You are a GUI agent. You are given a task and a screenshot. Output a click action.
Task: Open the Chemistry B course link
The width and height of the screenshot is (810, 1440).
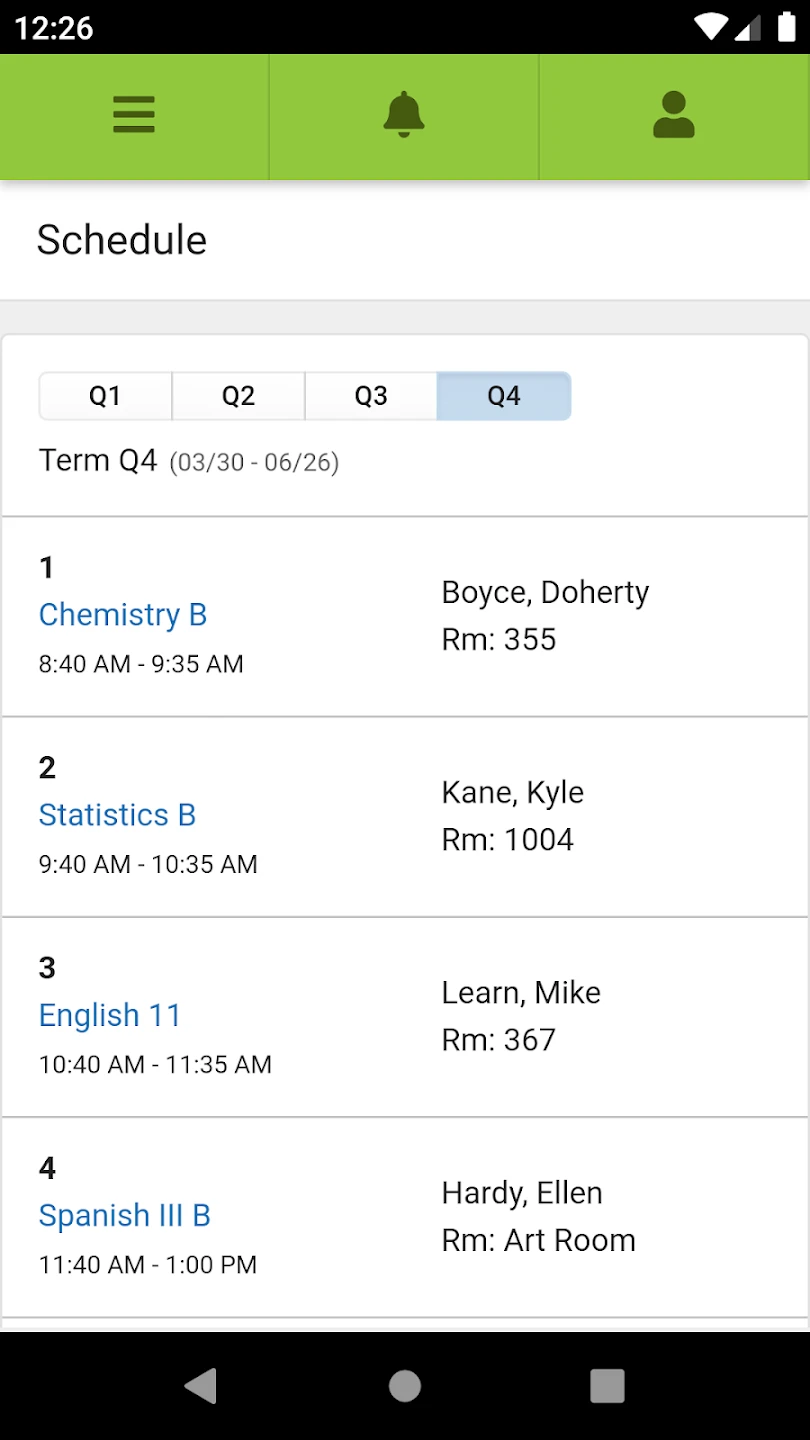[x=123, y=614]
